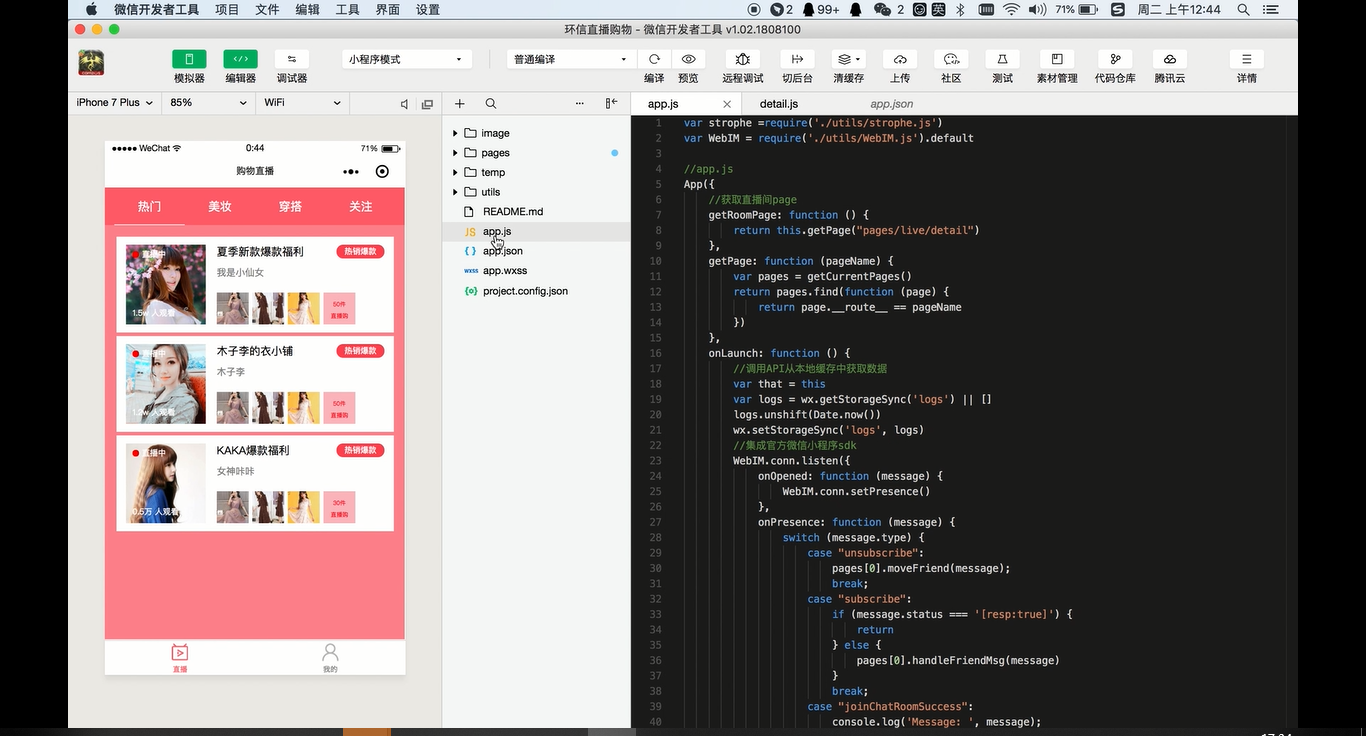Viewport: 1366px width, 736px height.
Task: Open the iPhone 7 Plus device dropdown
Action: tap(115, 103)
